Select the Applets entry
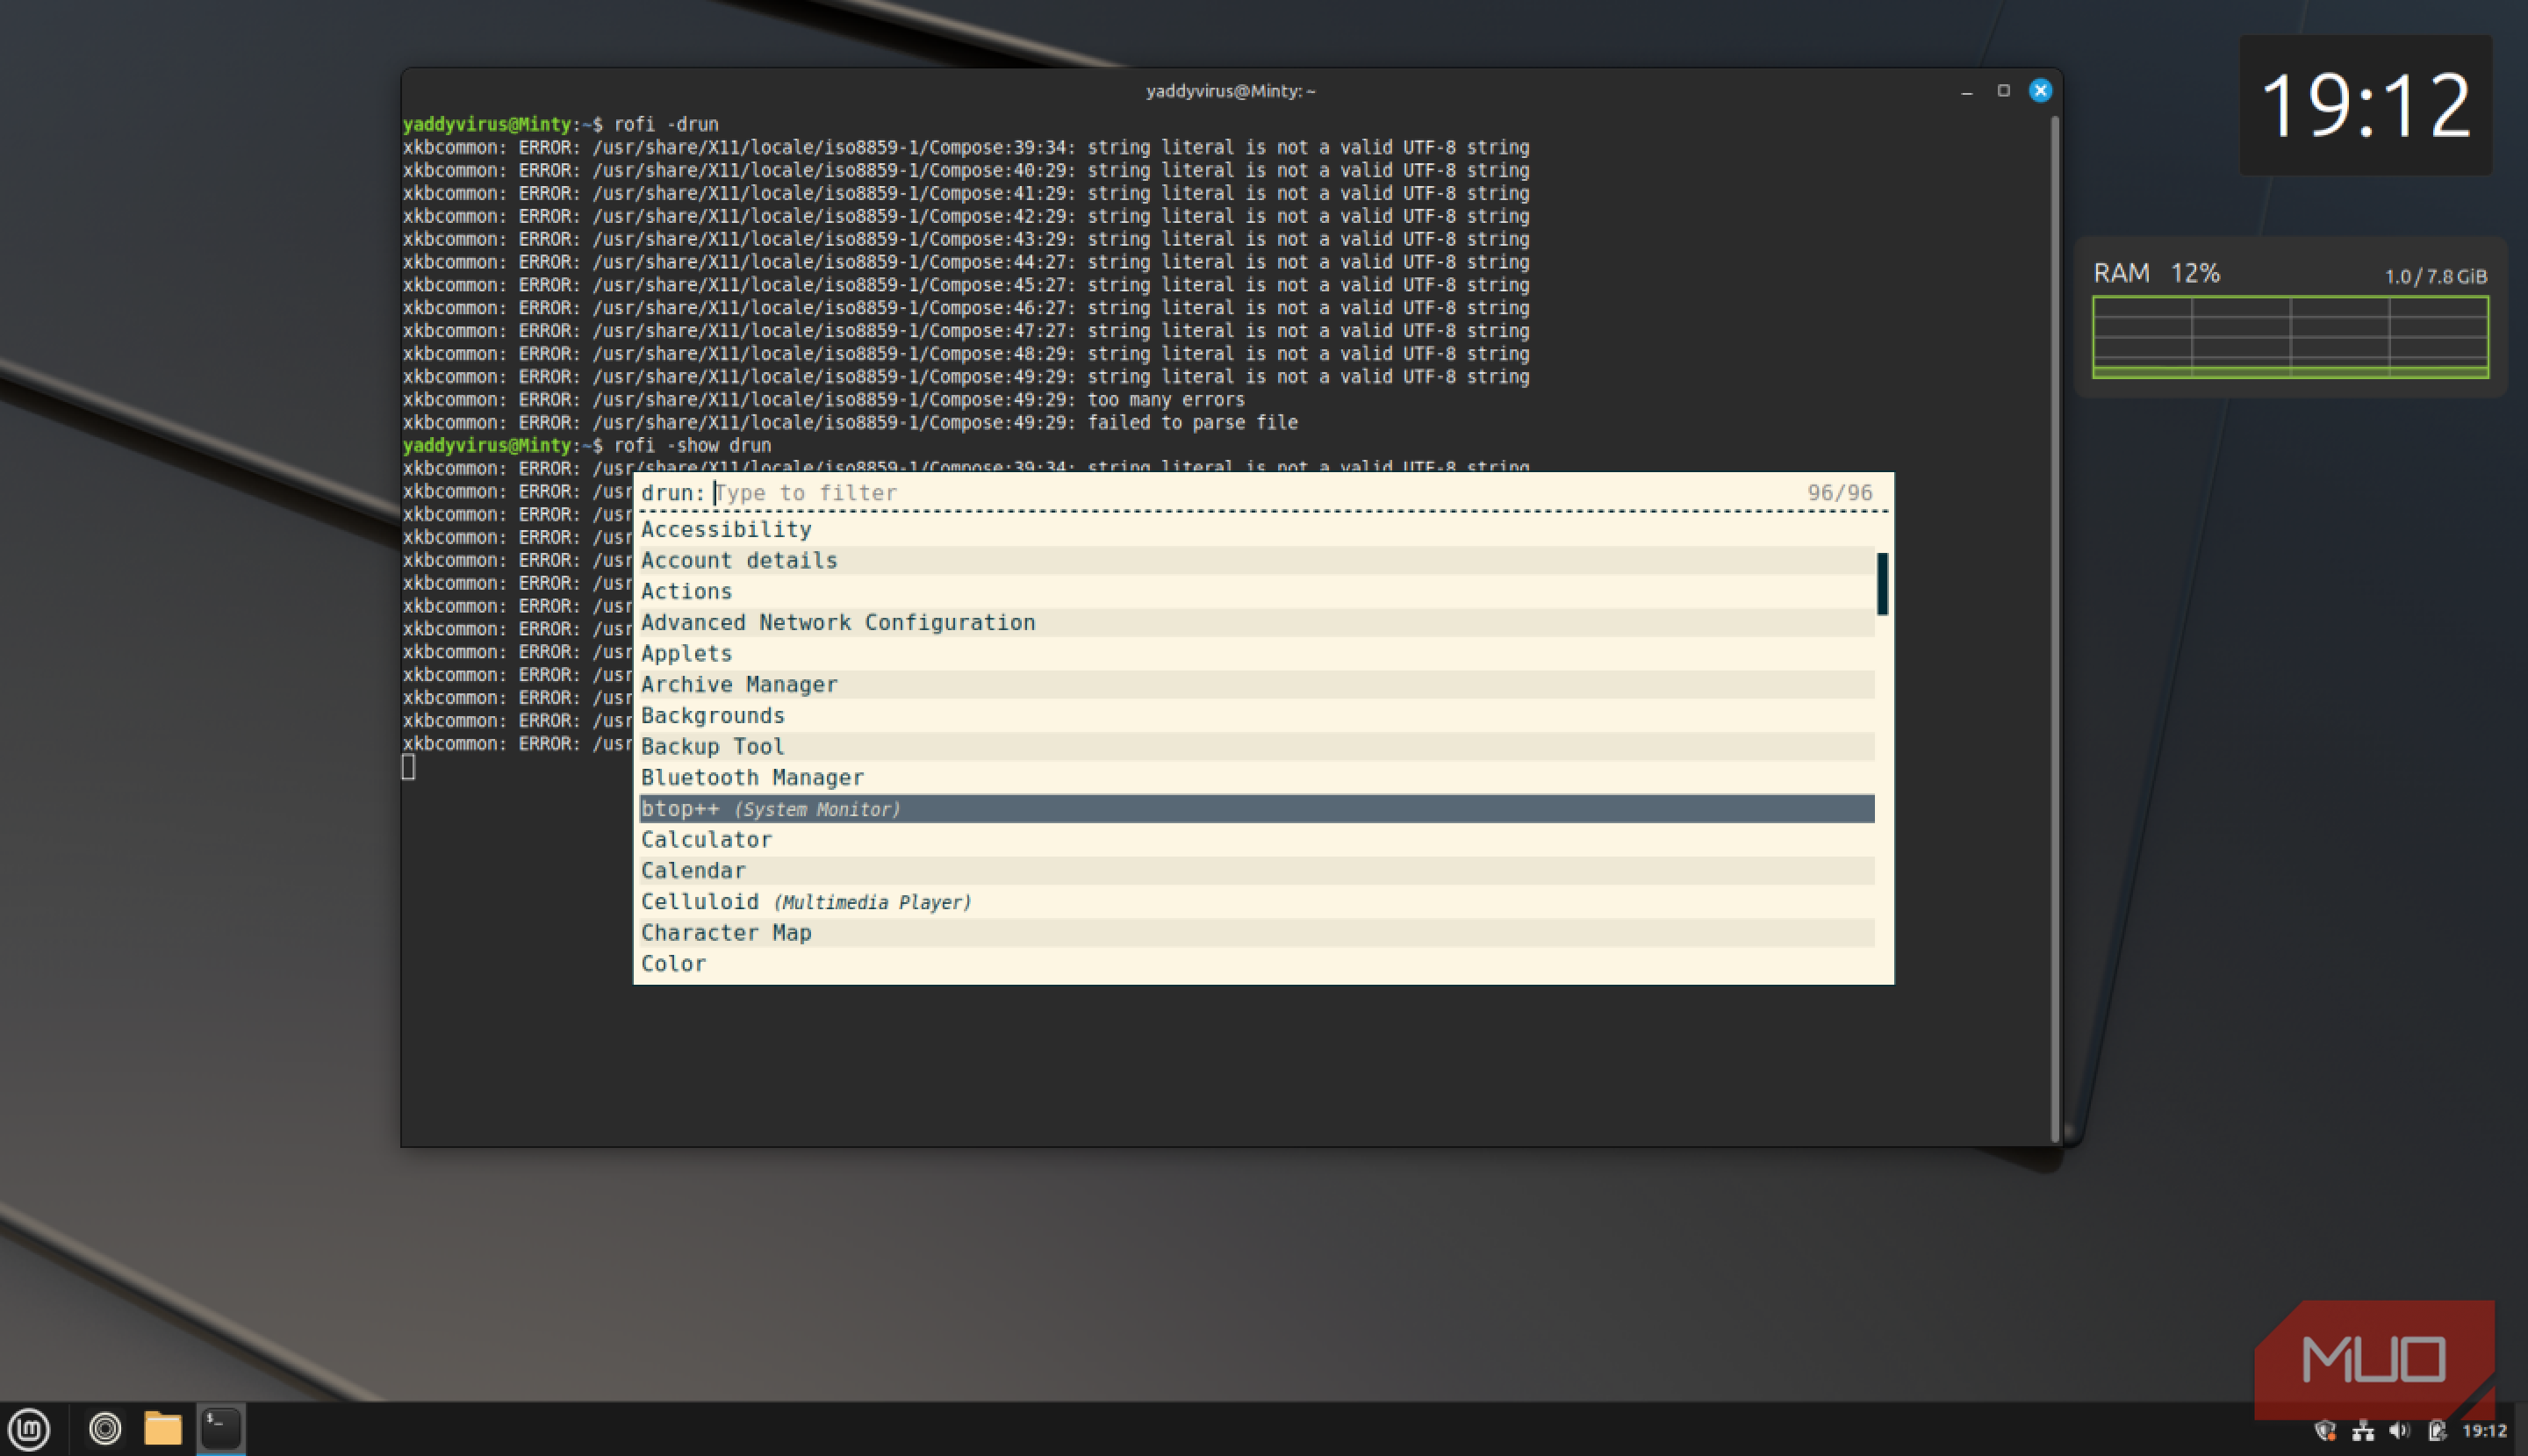 1257,654
